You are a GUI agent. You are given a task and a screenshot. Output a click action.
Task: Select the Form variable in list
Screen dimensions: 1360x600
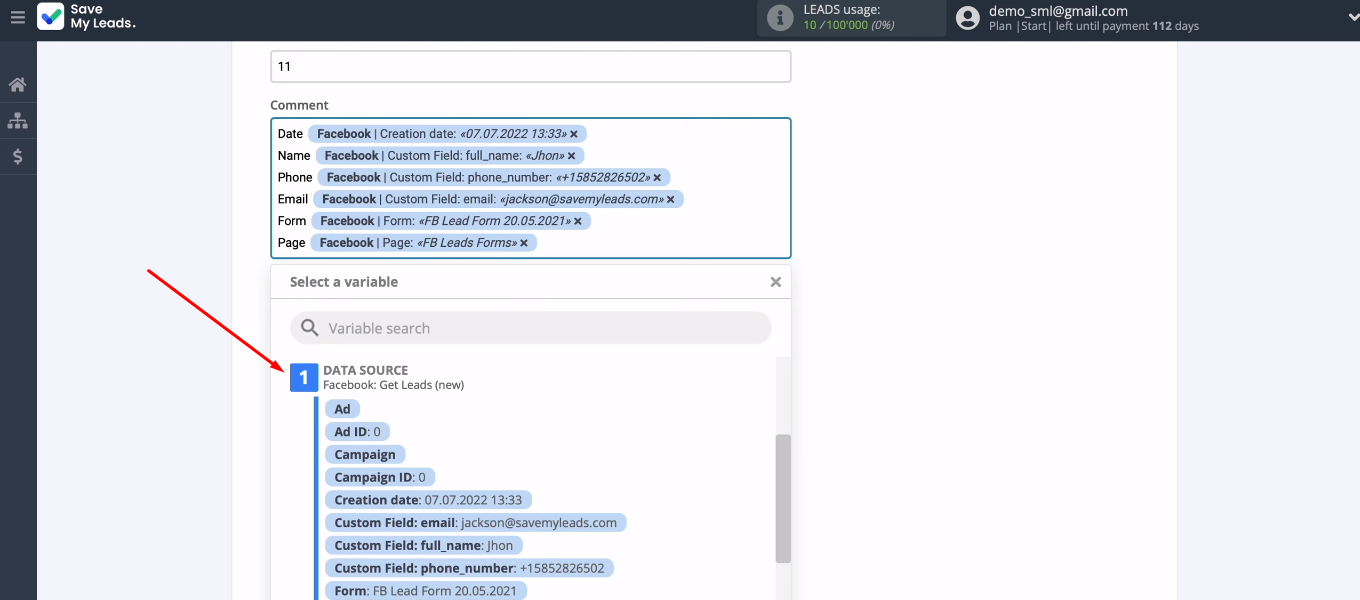pos(426,591)
